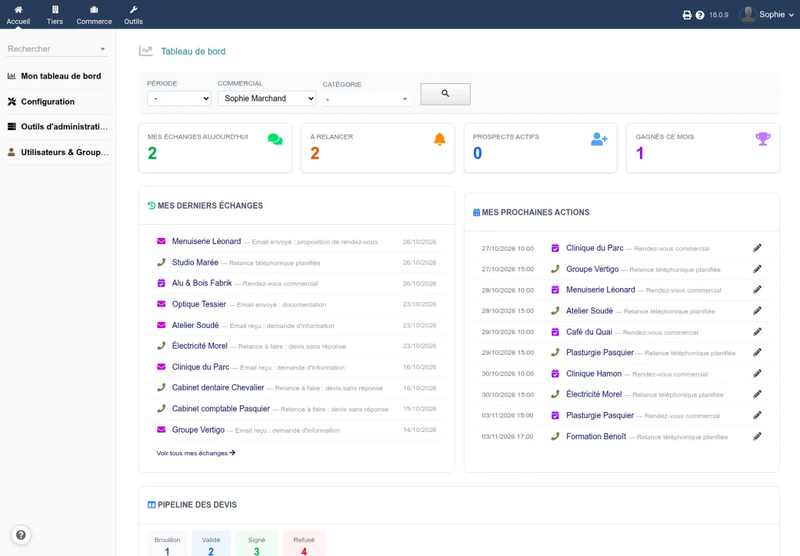This screenshot has width=800, height=556.
Task: Click the Tableau de bord chart icon
Action: [x=145, y=51]
